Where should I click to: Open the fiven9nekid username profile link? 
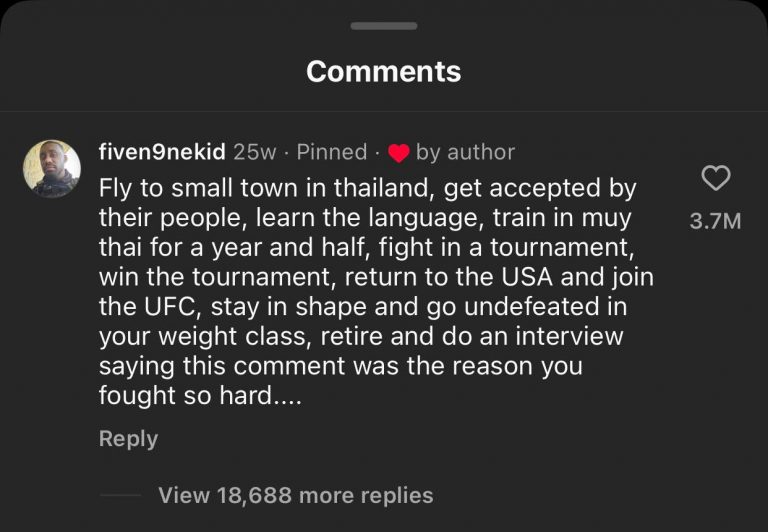pyautogui.click(x=162, y=152)
